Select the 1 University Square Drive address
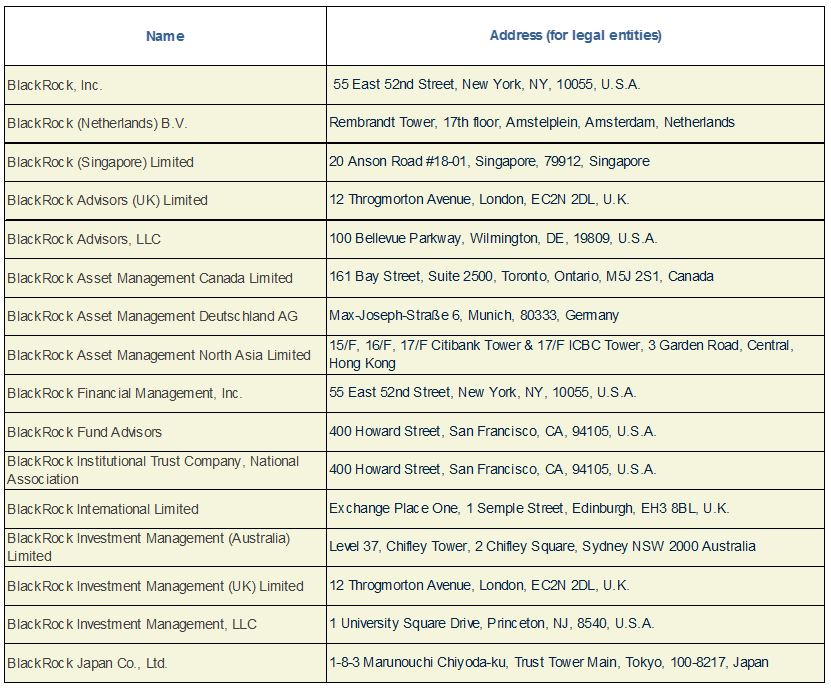 pyautogui.click(x=491, y=623)
